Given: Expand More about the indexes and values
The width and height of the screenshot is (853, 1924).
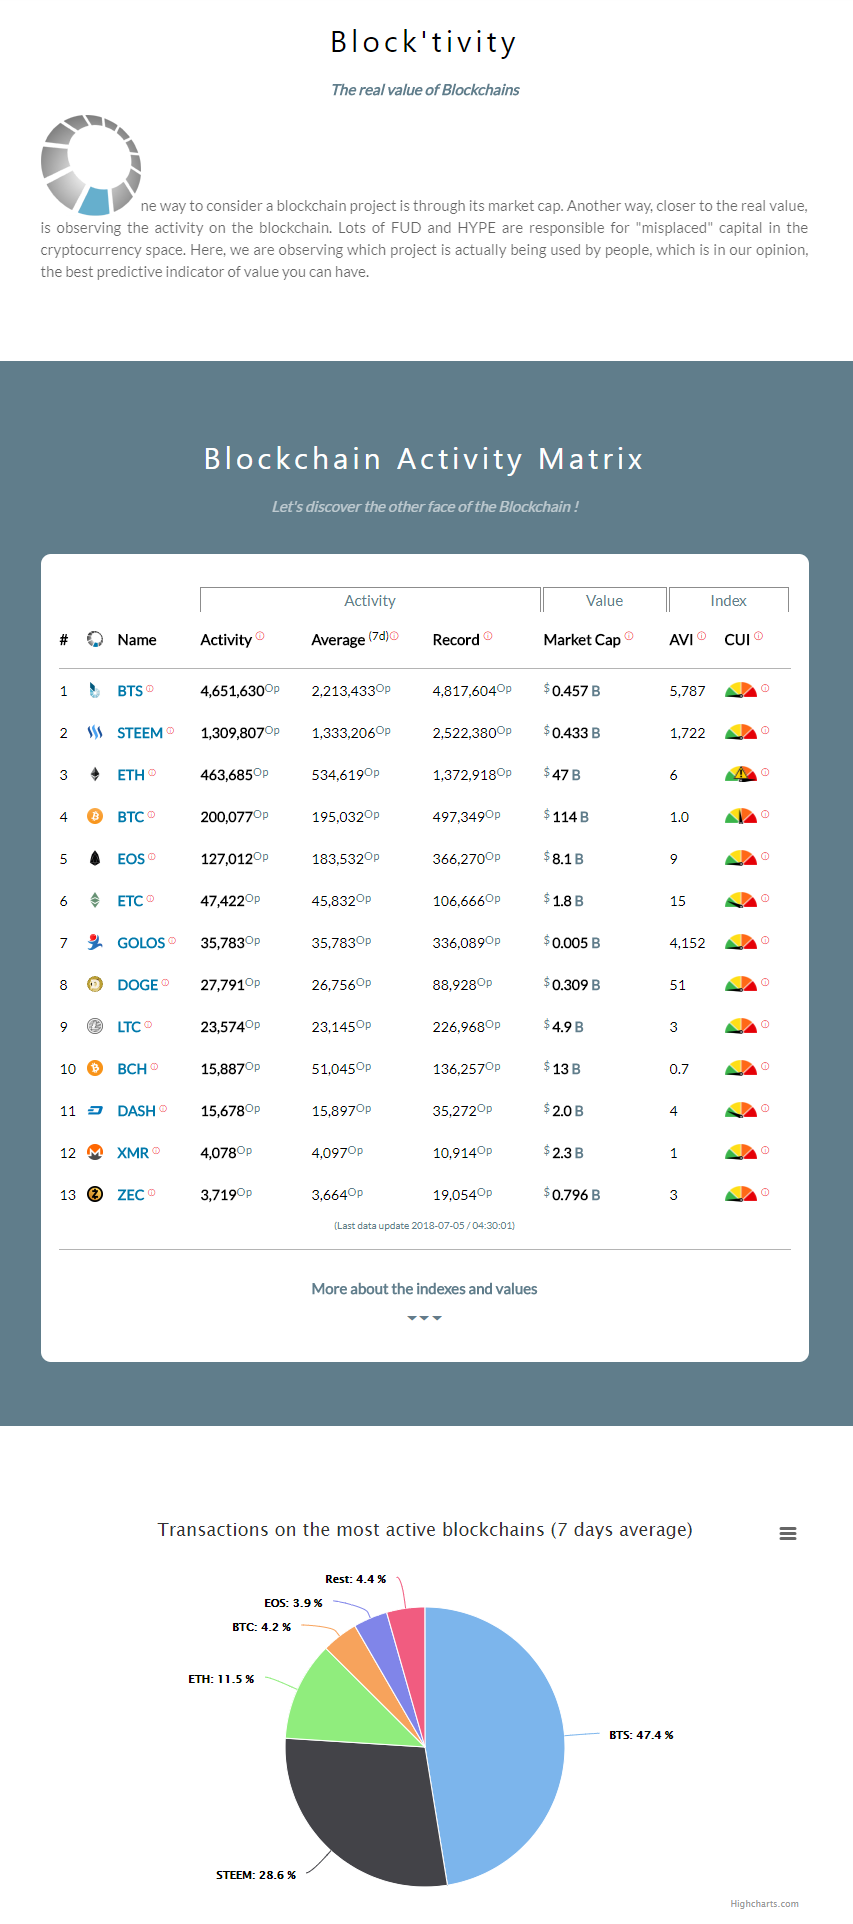Looking at the screenshot, I should click(x=424, y=1289).
